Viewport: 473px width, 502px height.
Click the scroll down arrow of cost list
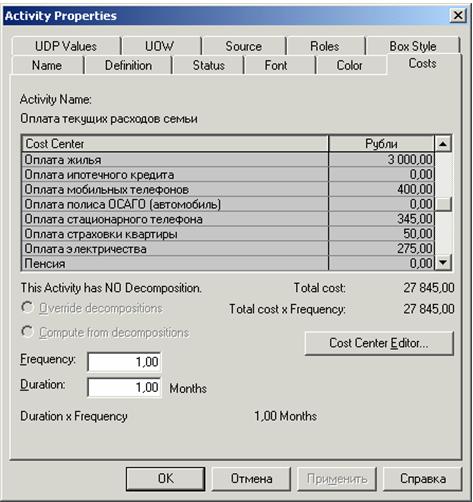(x=443, y=262)
